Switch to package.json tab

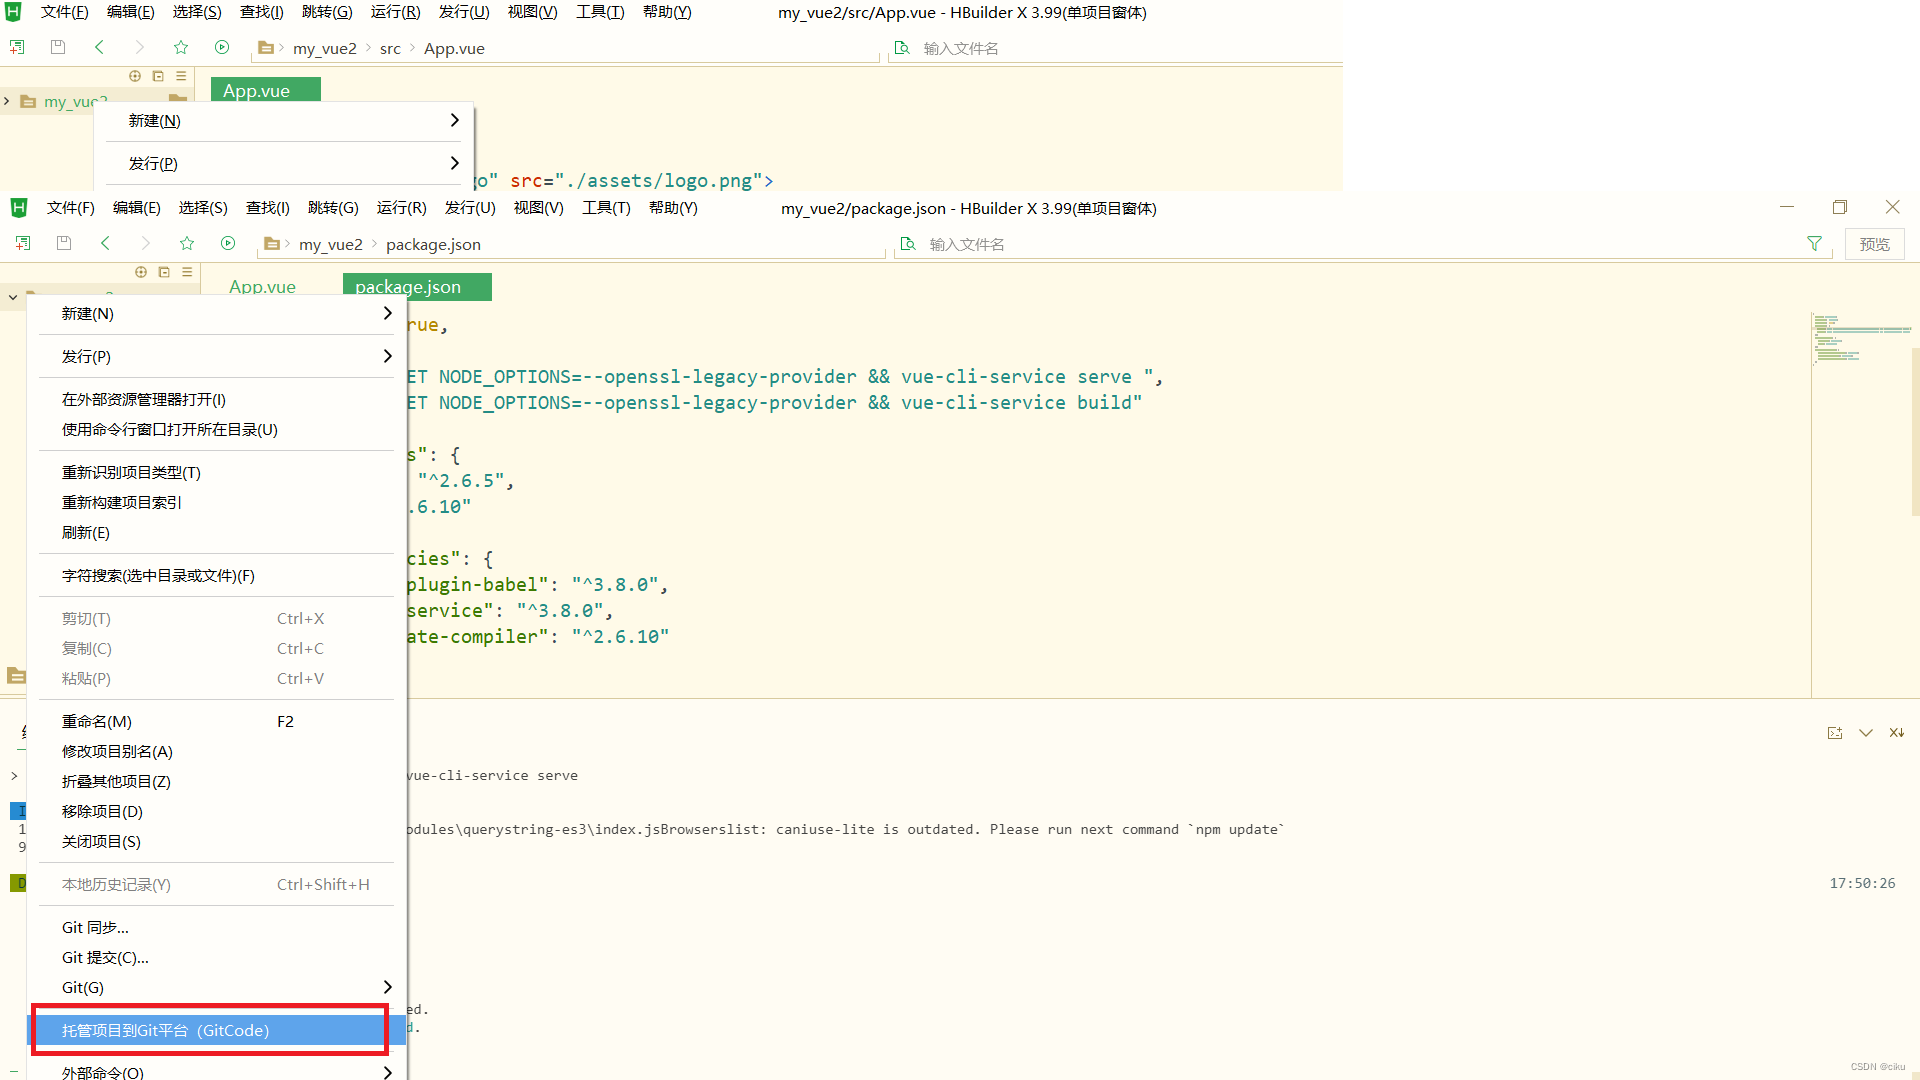417,286
